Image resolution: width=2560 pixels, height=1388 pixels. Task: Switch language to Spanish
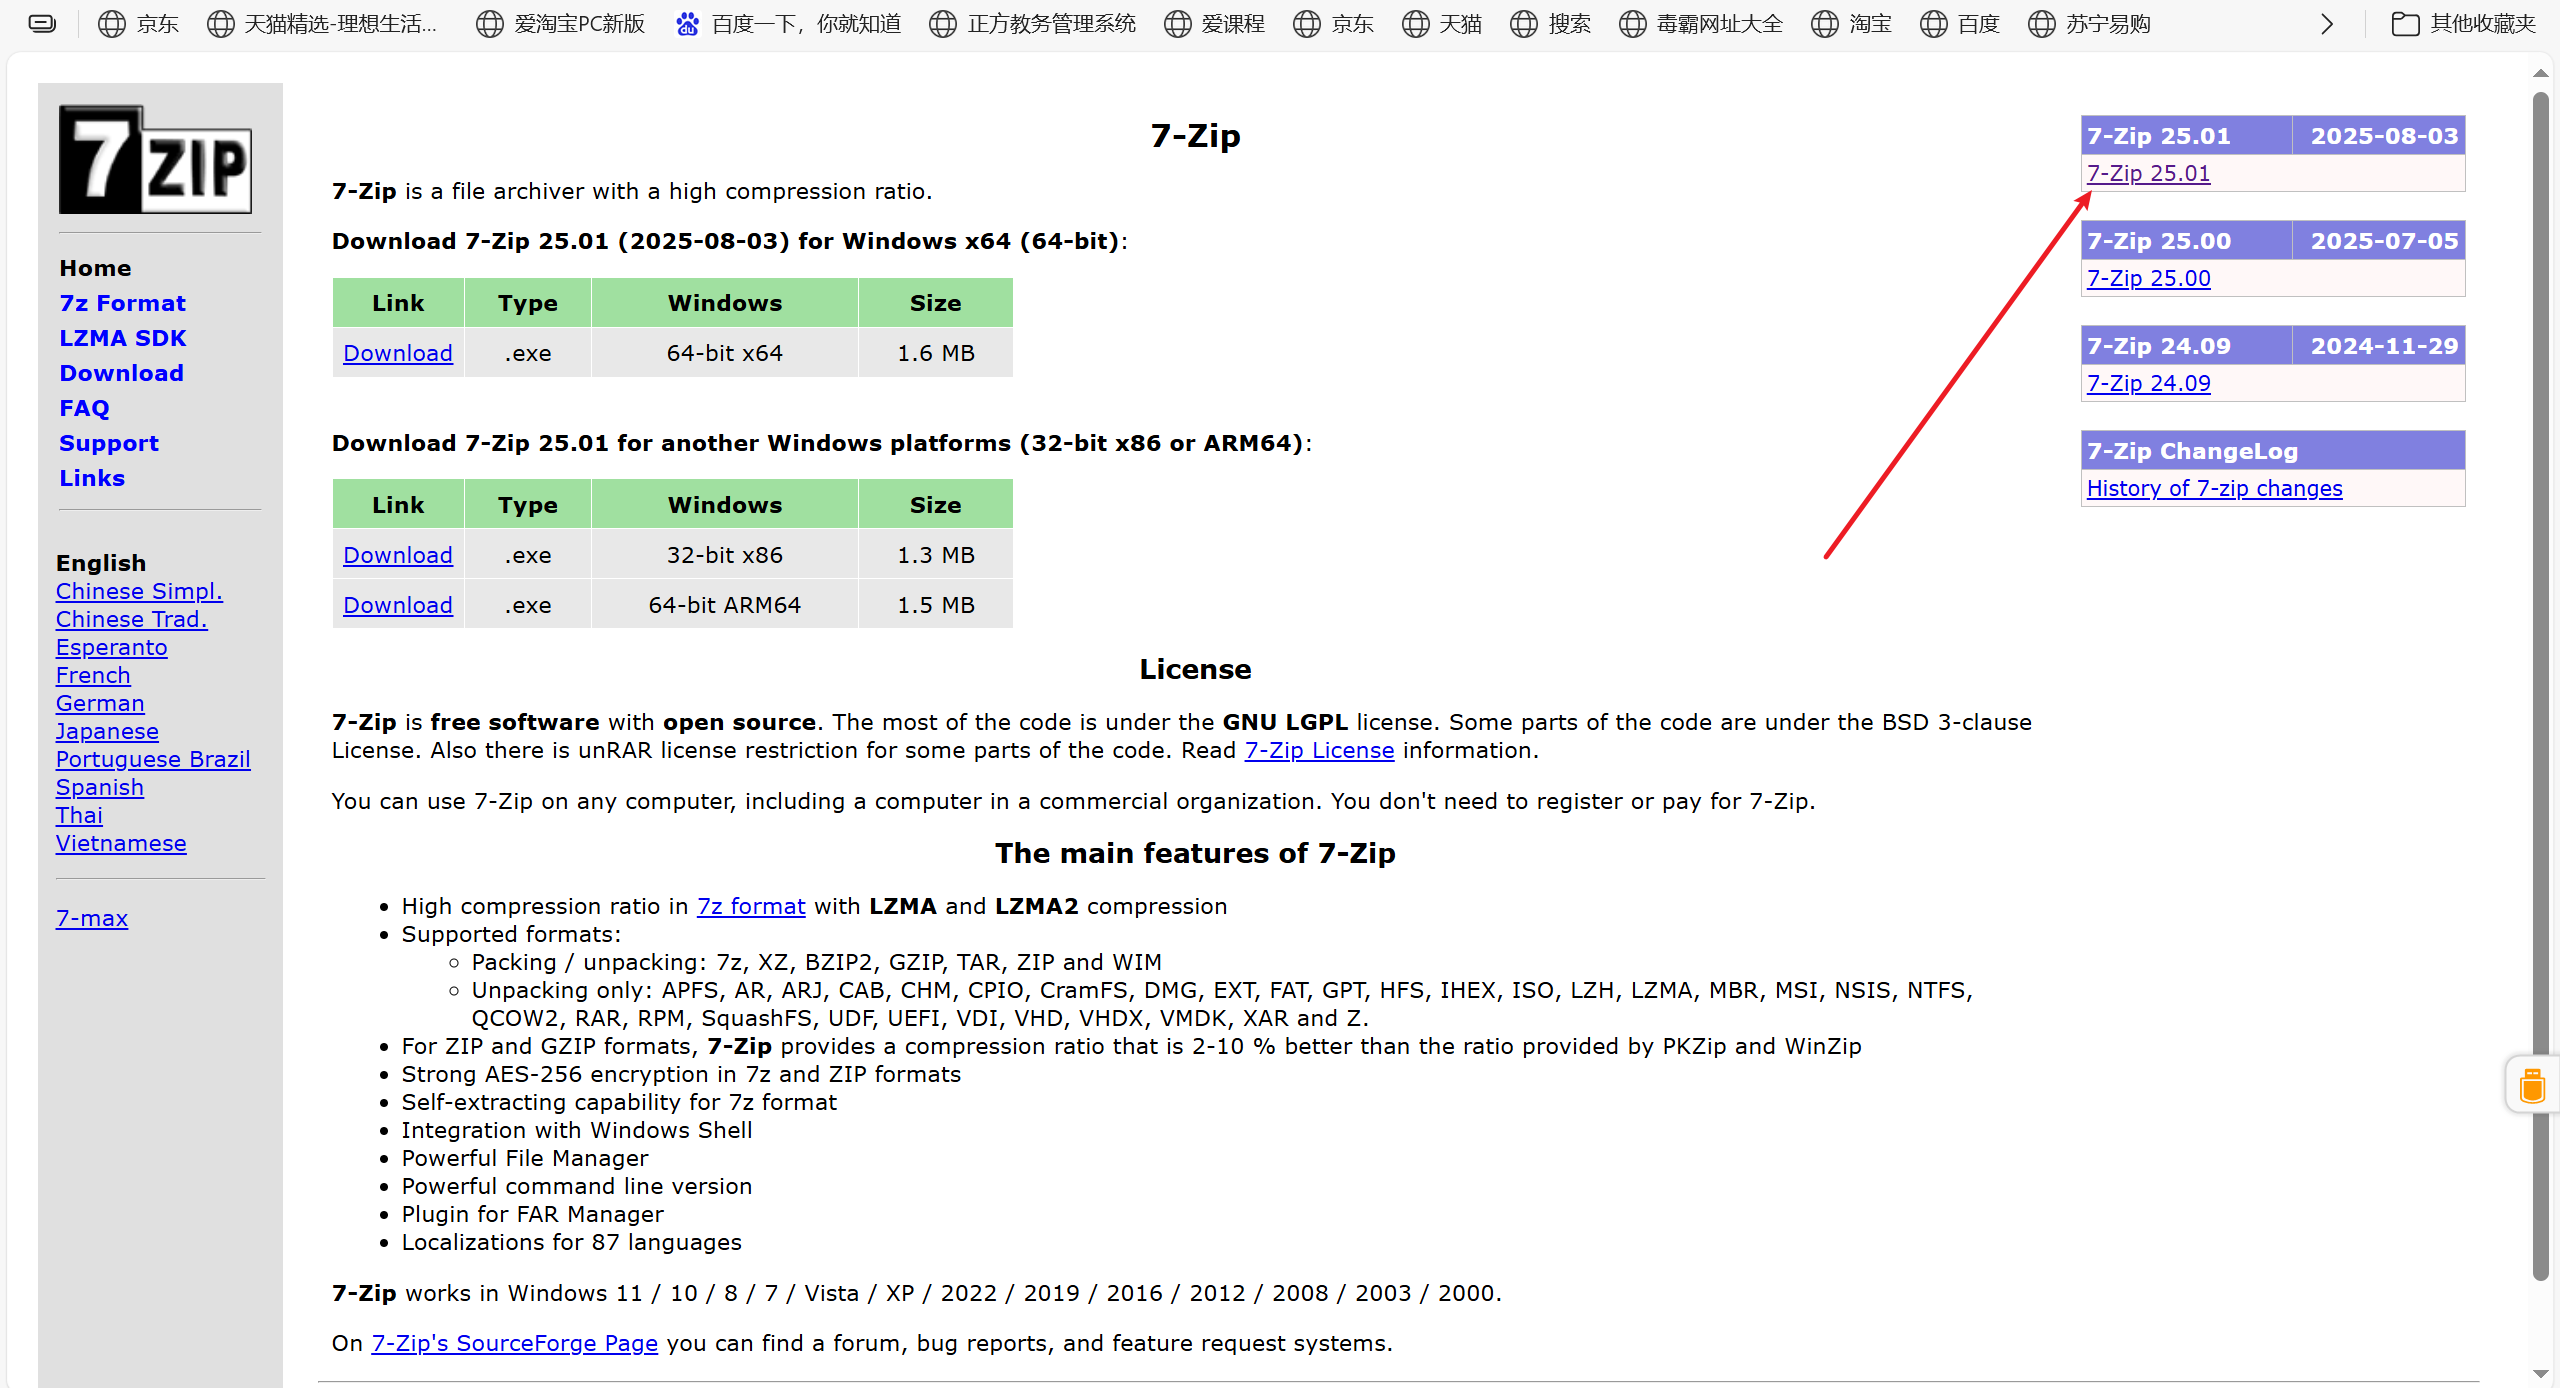(99, 787)
